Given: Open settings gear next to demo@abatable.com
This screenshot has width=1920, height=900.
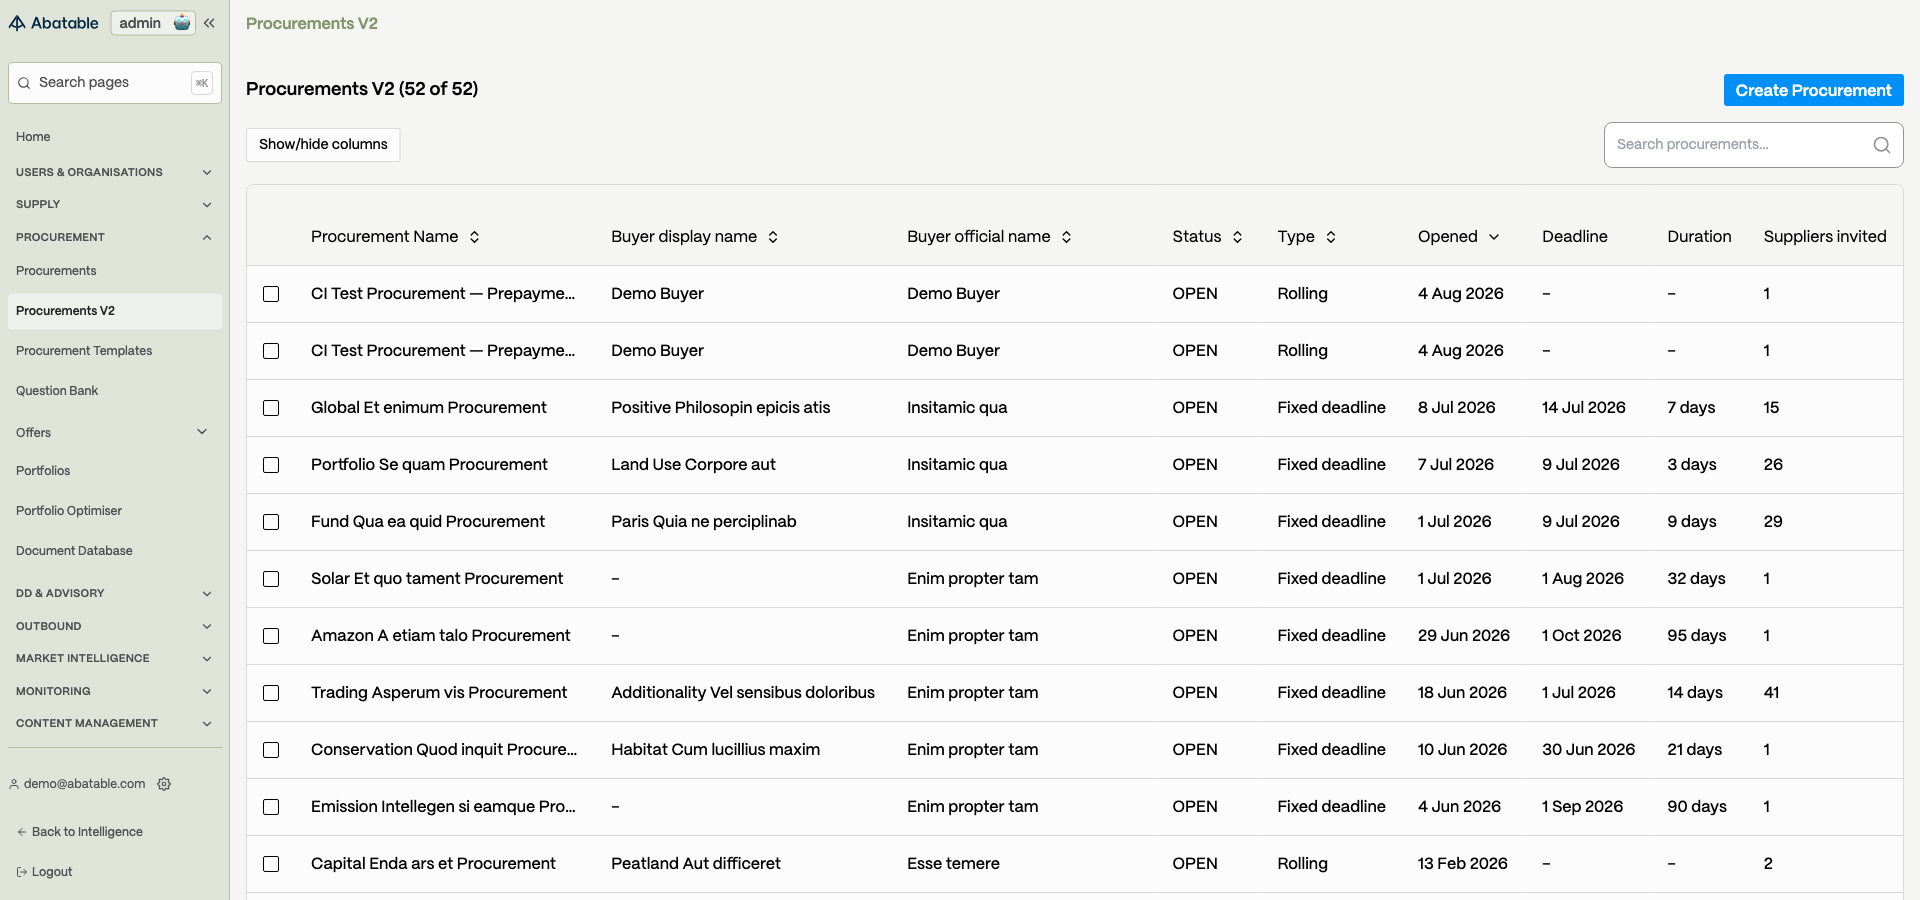Looking at the screenshot, I should tap(164, 784).
